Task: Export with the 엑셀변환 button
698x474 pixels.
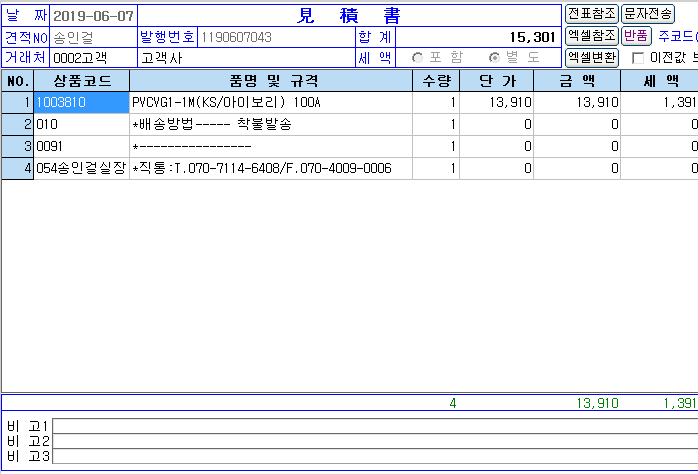Action: (591, 58)
